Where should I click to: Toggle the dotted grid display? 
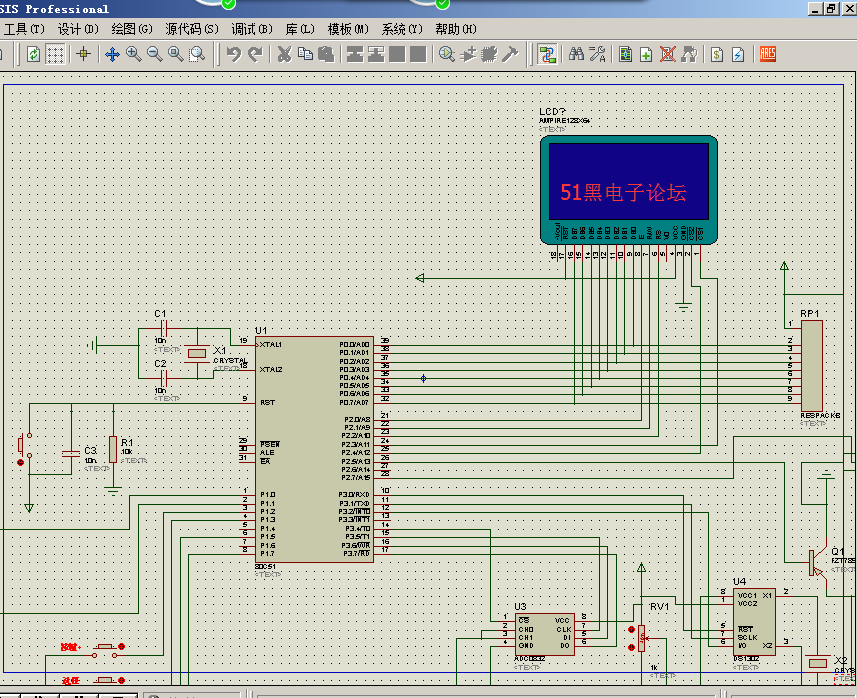pos(55,54)
